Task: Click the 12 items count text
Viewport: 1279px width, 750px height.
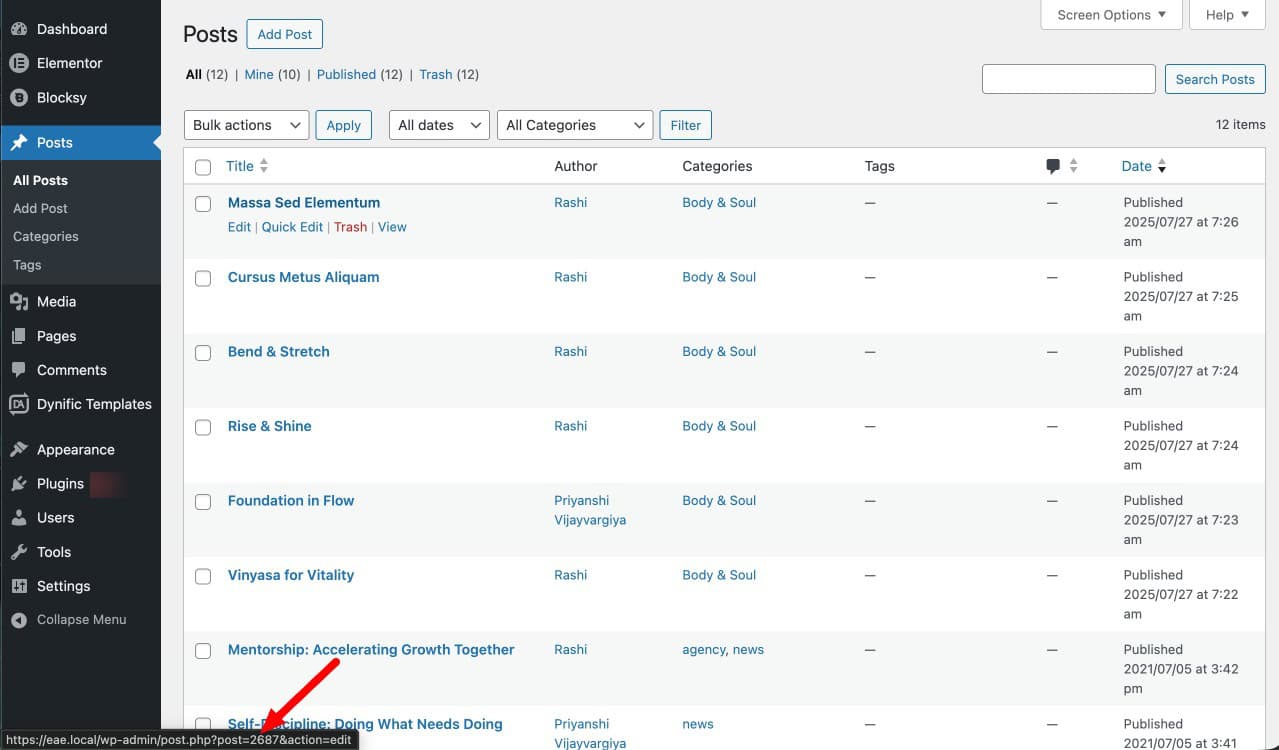Action: [1240, 125]
